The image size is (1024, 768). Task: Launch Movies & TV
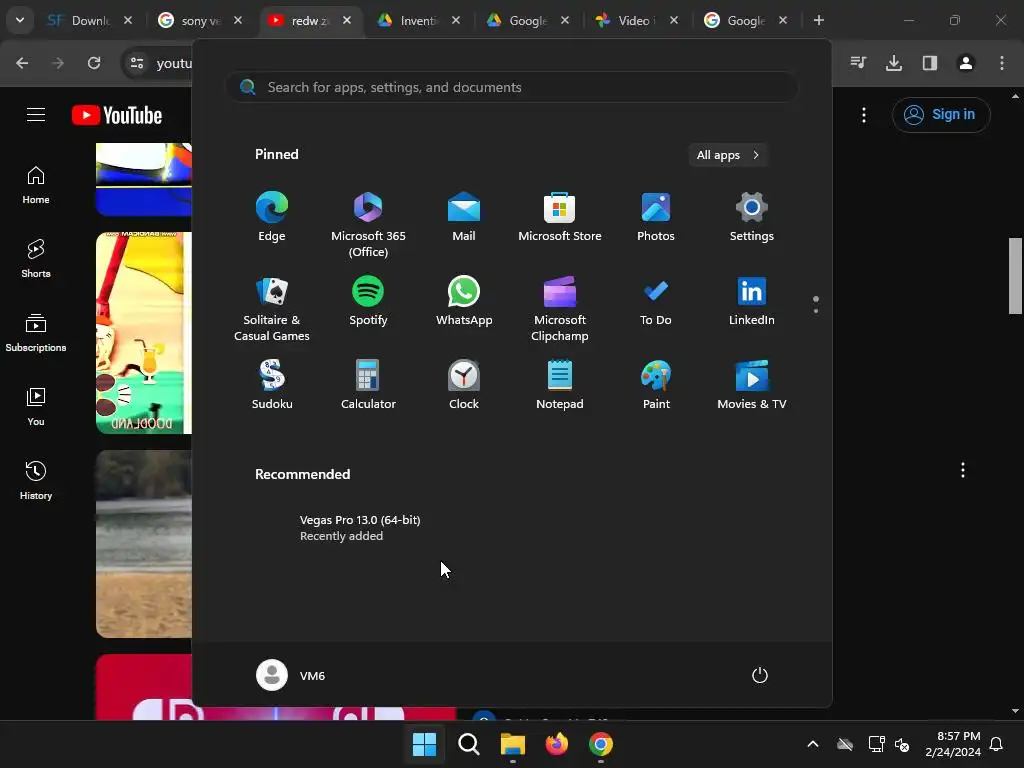coord(752,385)
